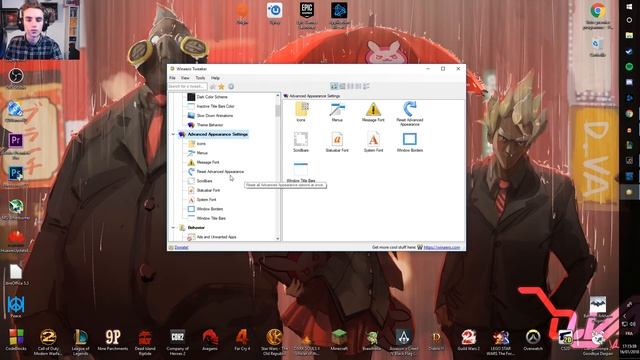Open Minecraft desktop icon

coord(339,340)
